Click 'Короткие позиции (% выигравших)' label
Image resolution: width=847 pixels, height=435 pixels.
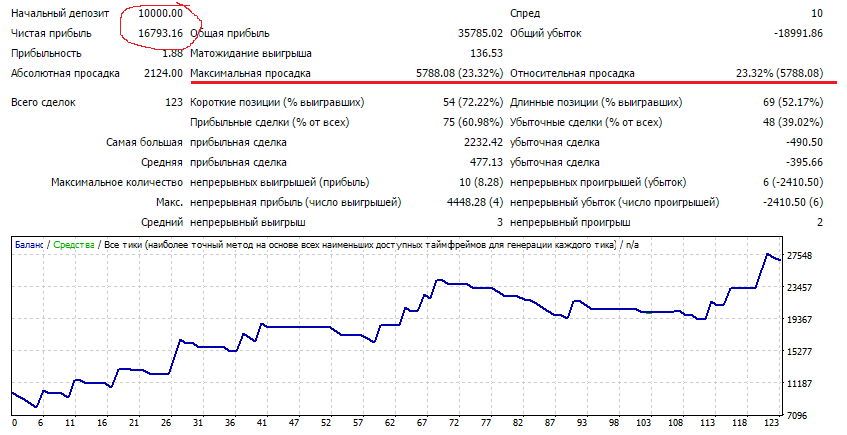pos(277,102)
